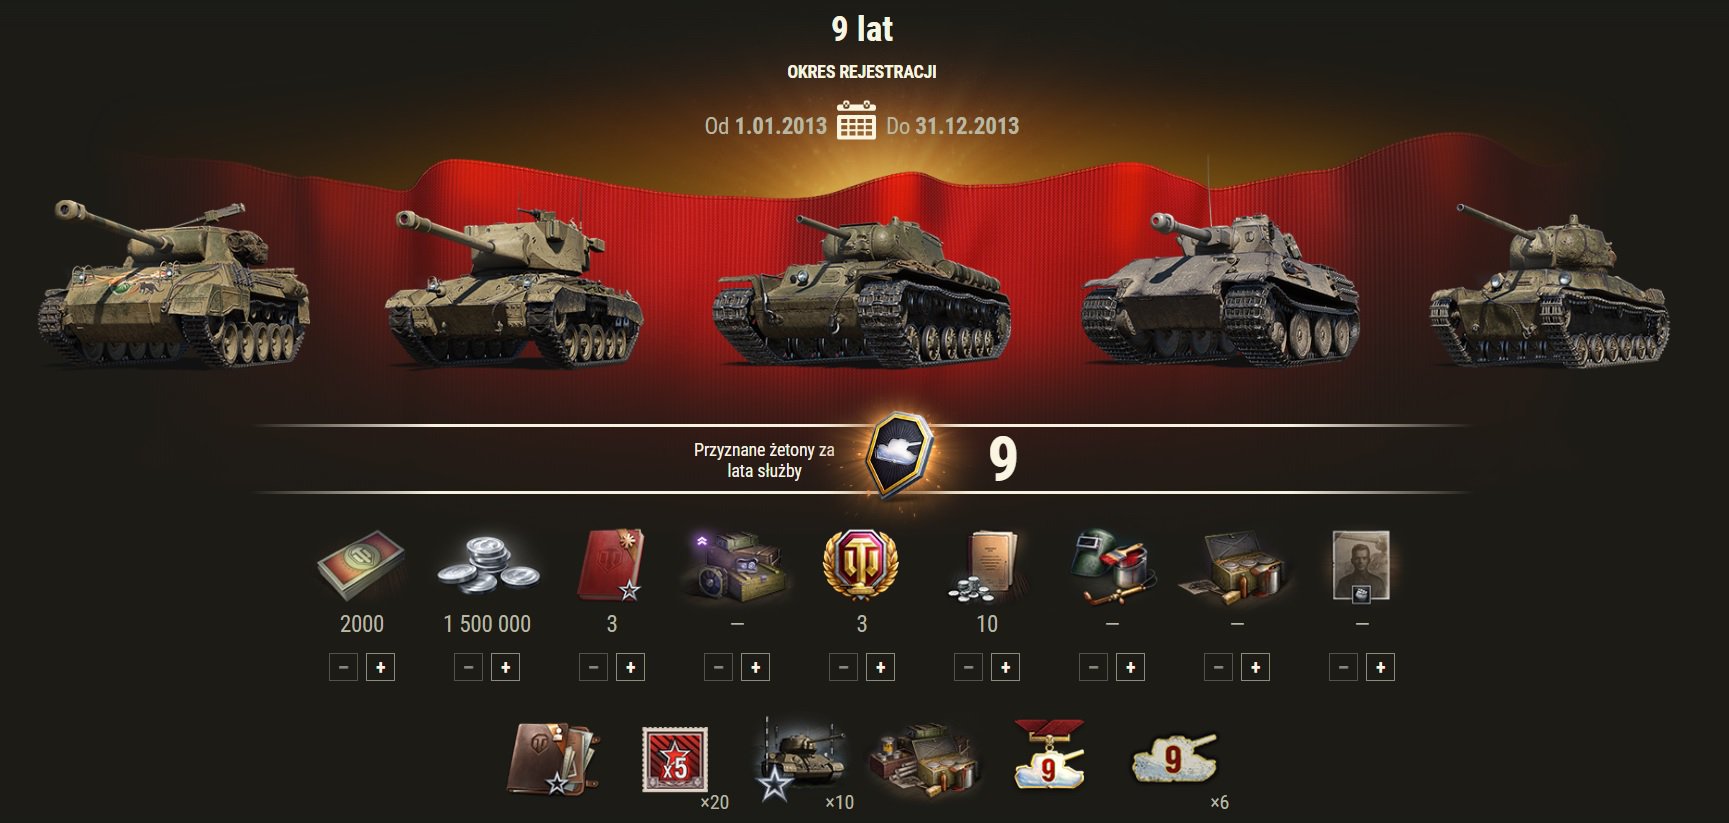Click the calendar icon between registration dates

click(856, 121)
